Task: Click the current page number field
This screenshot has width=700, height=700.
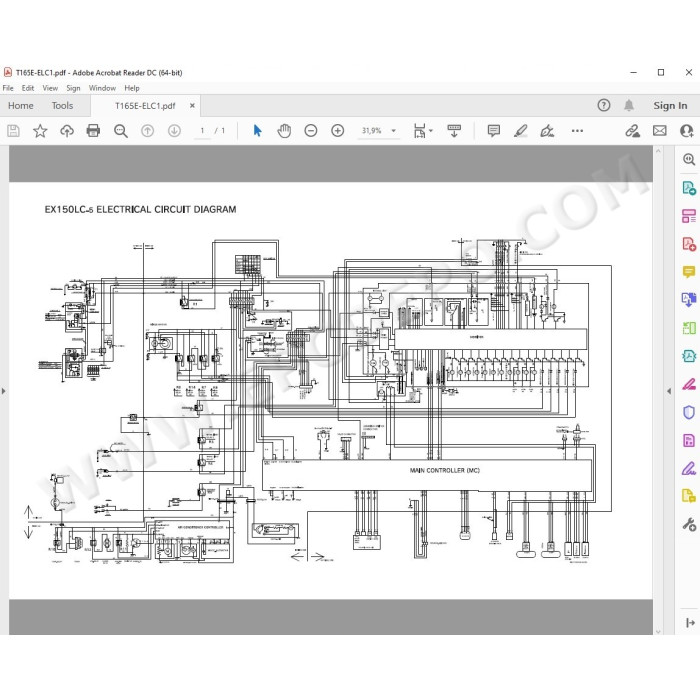Action: click(x=202, y=131)
